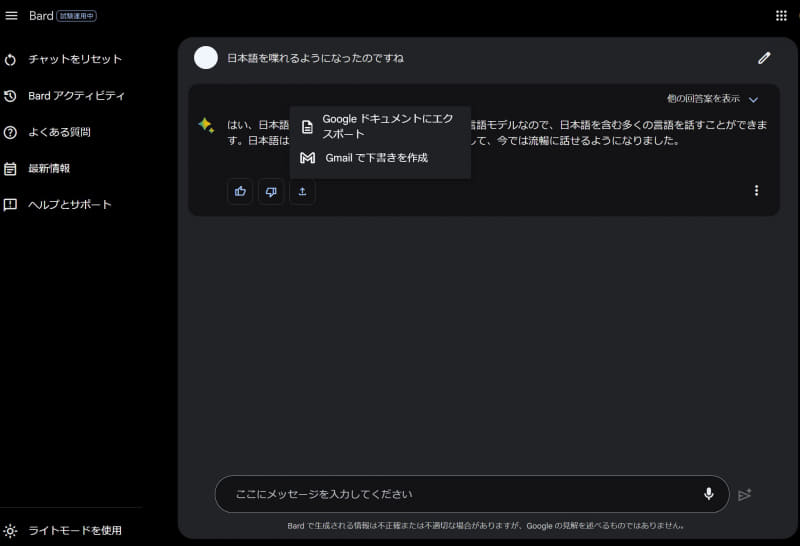Click the Google Docs document icon
Viewport: 800px width, 546px height.
pyautogui.click(x=307, y=127)
